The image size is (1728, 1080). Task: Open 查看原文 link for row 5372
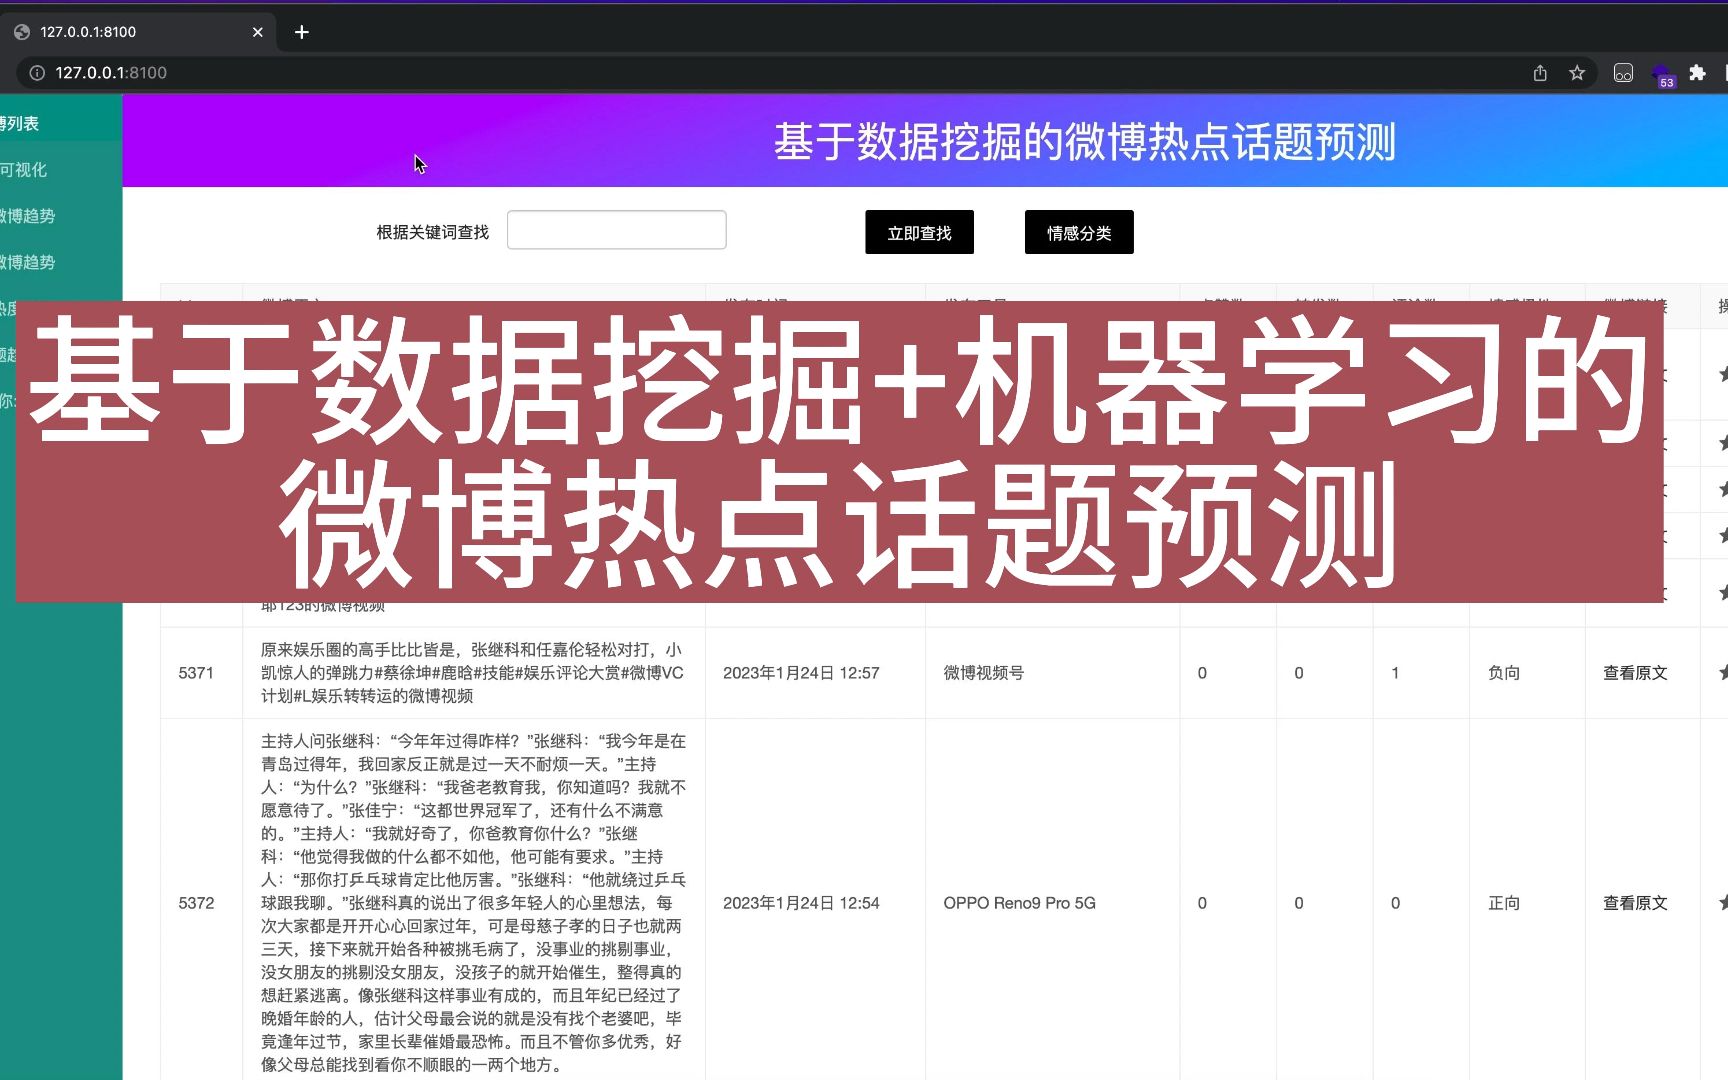[1635, 903]
